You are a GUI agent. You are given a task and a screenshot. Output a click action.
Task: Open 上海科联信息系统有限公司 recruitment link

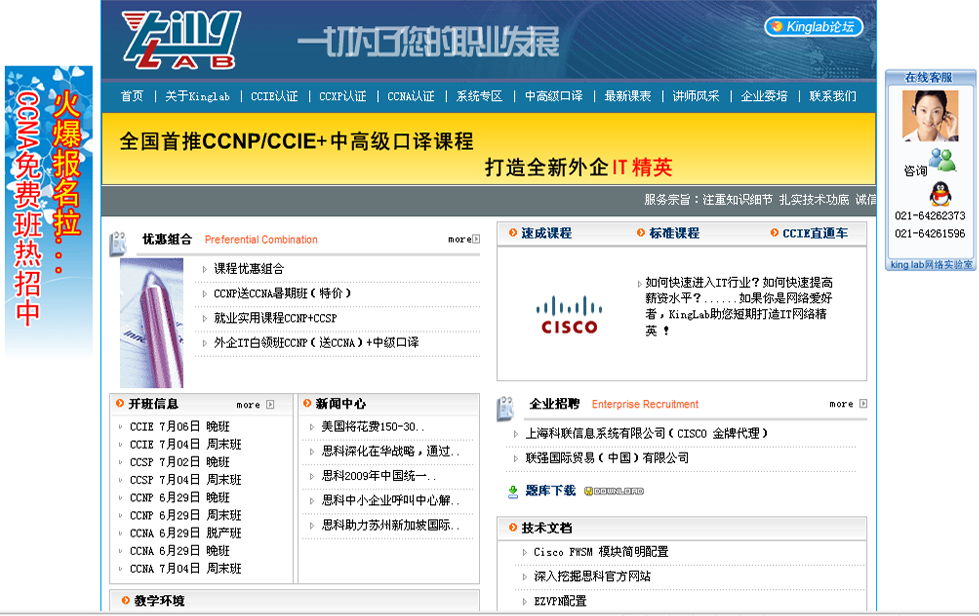click(x=647, y=433)
